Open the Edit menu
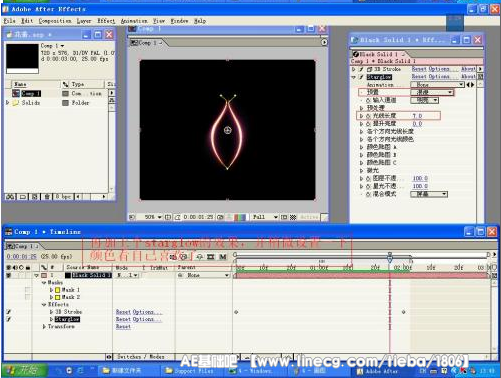 coord(27,21)
